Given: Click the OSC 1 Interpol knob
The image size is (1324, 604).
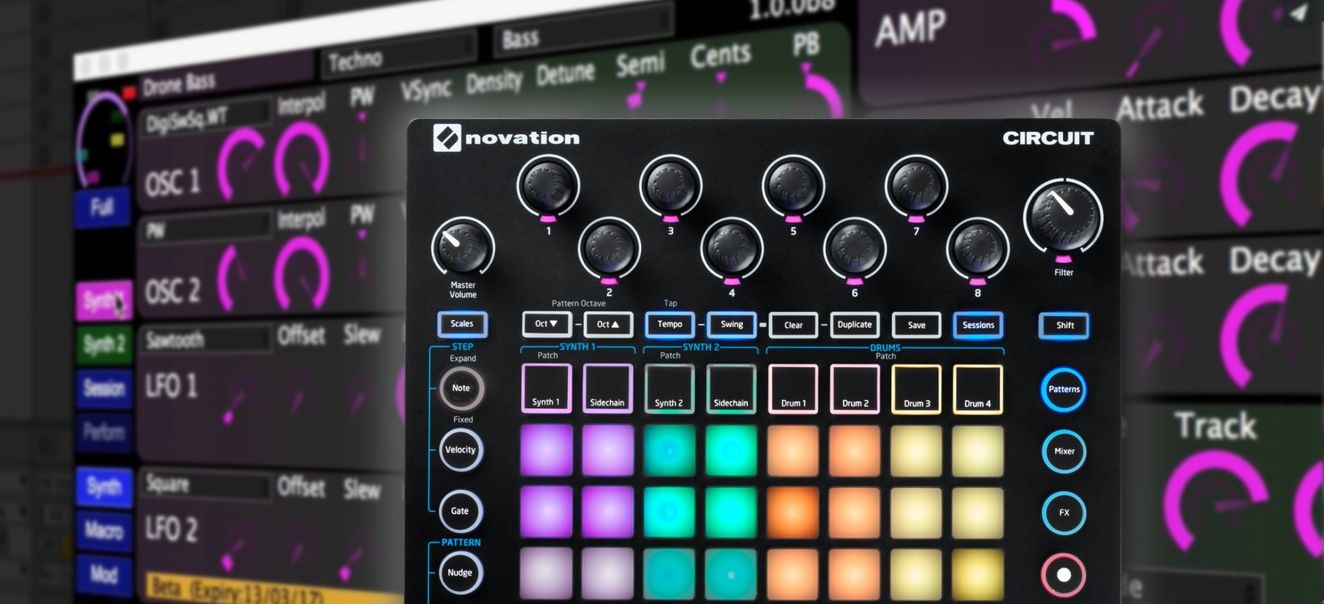Looking at the screenshot, I should (302, 161).
